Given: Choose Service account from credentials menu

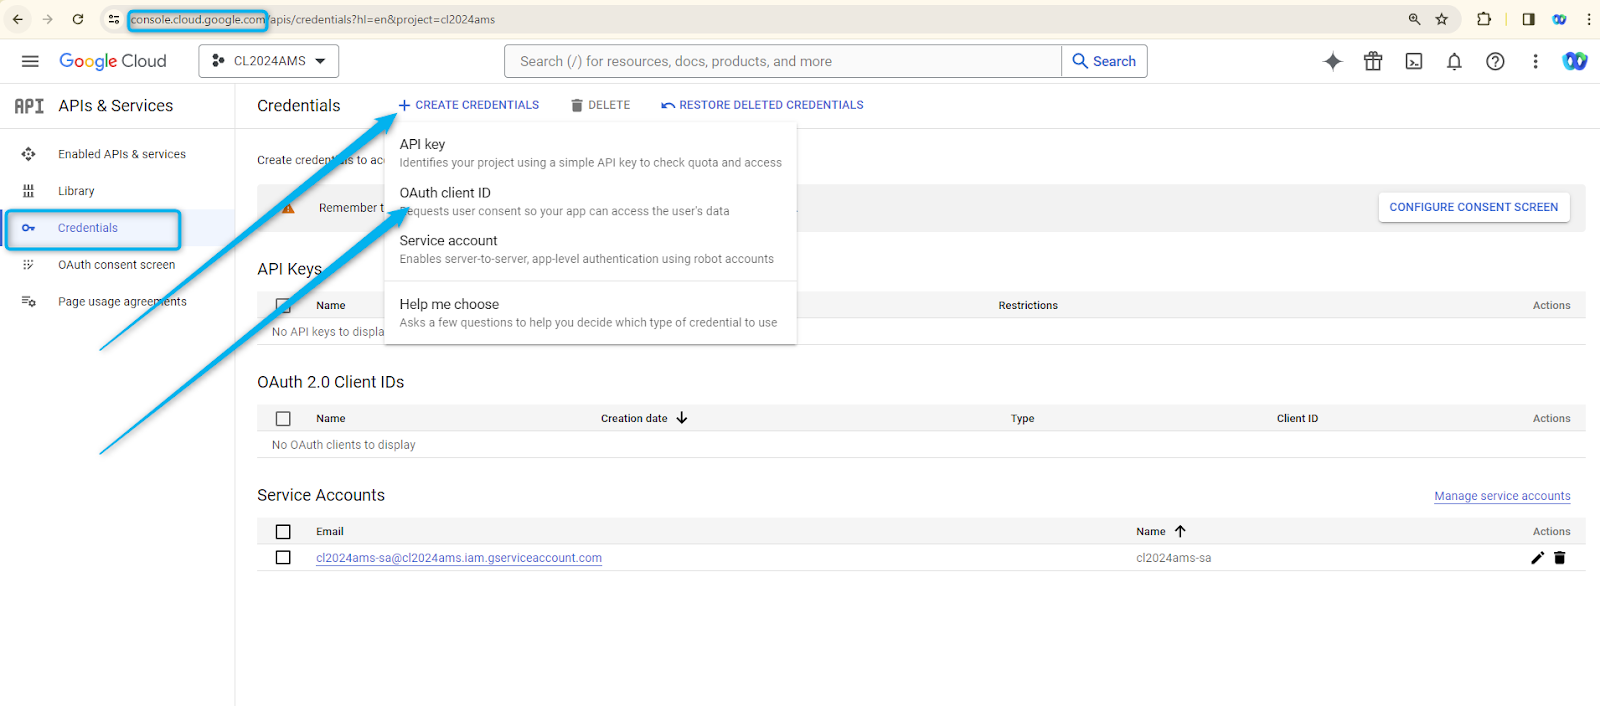Looking at the screenshot, I should pyautogui.click(x=448, y=241).
